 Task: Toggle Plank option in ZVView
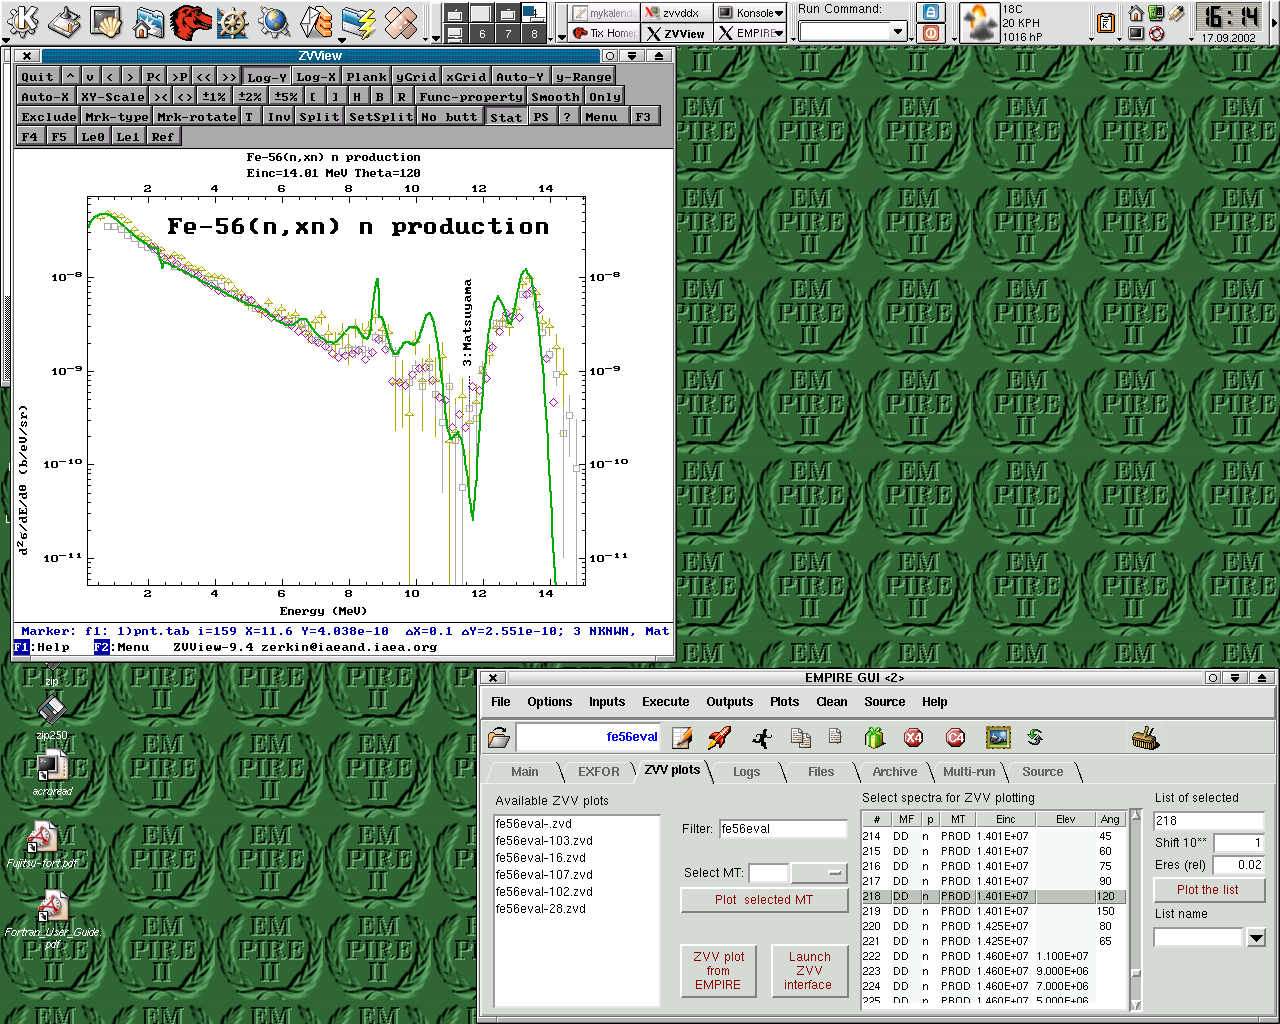click(x=366, y=76)
